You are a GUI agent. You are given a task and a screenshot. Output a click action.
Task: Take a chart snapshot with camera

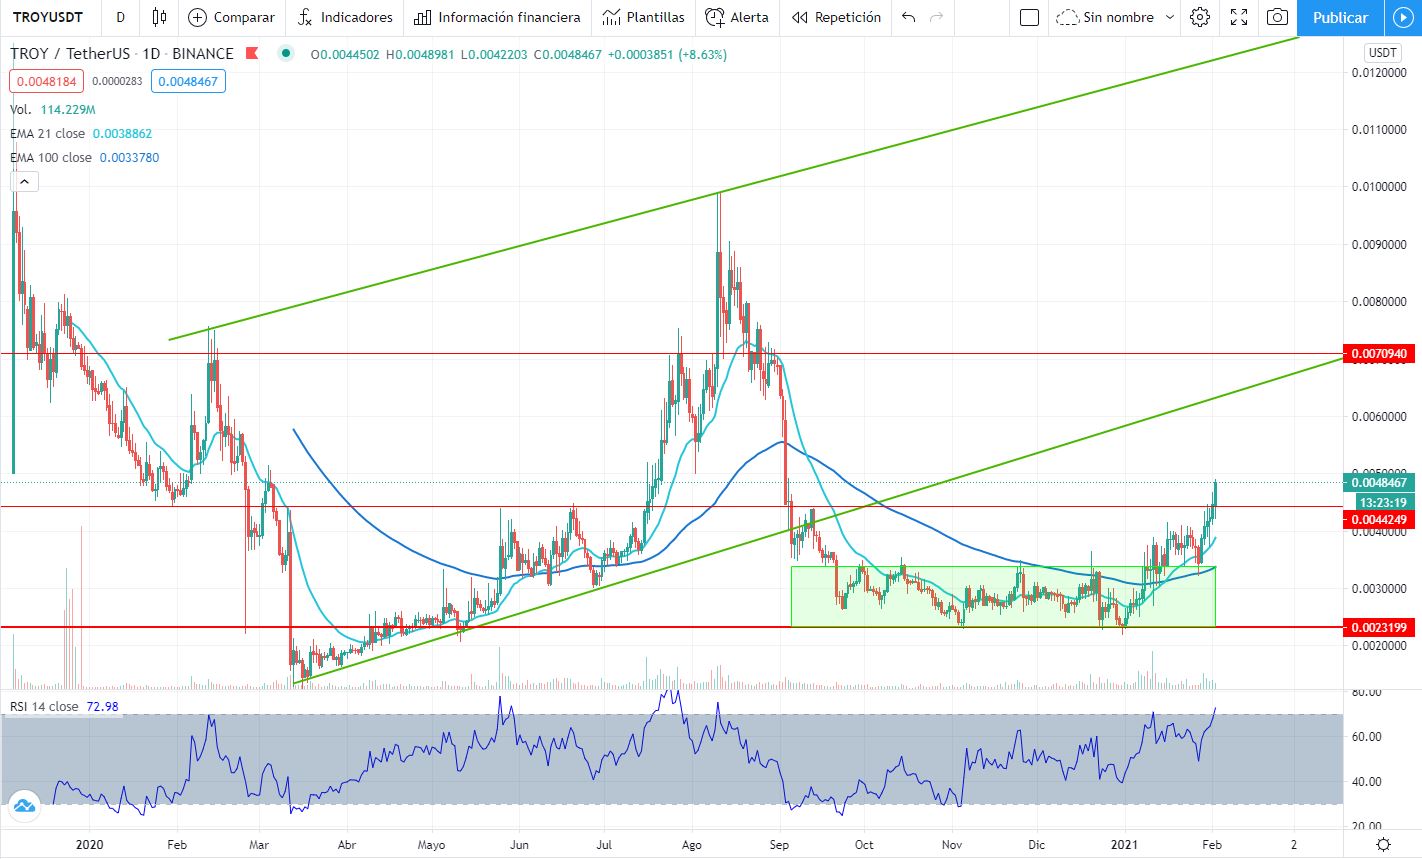[1277, 17]
